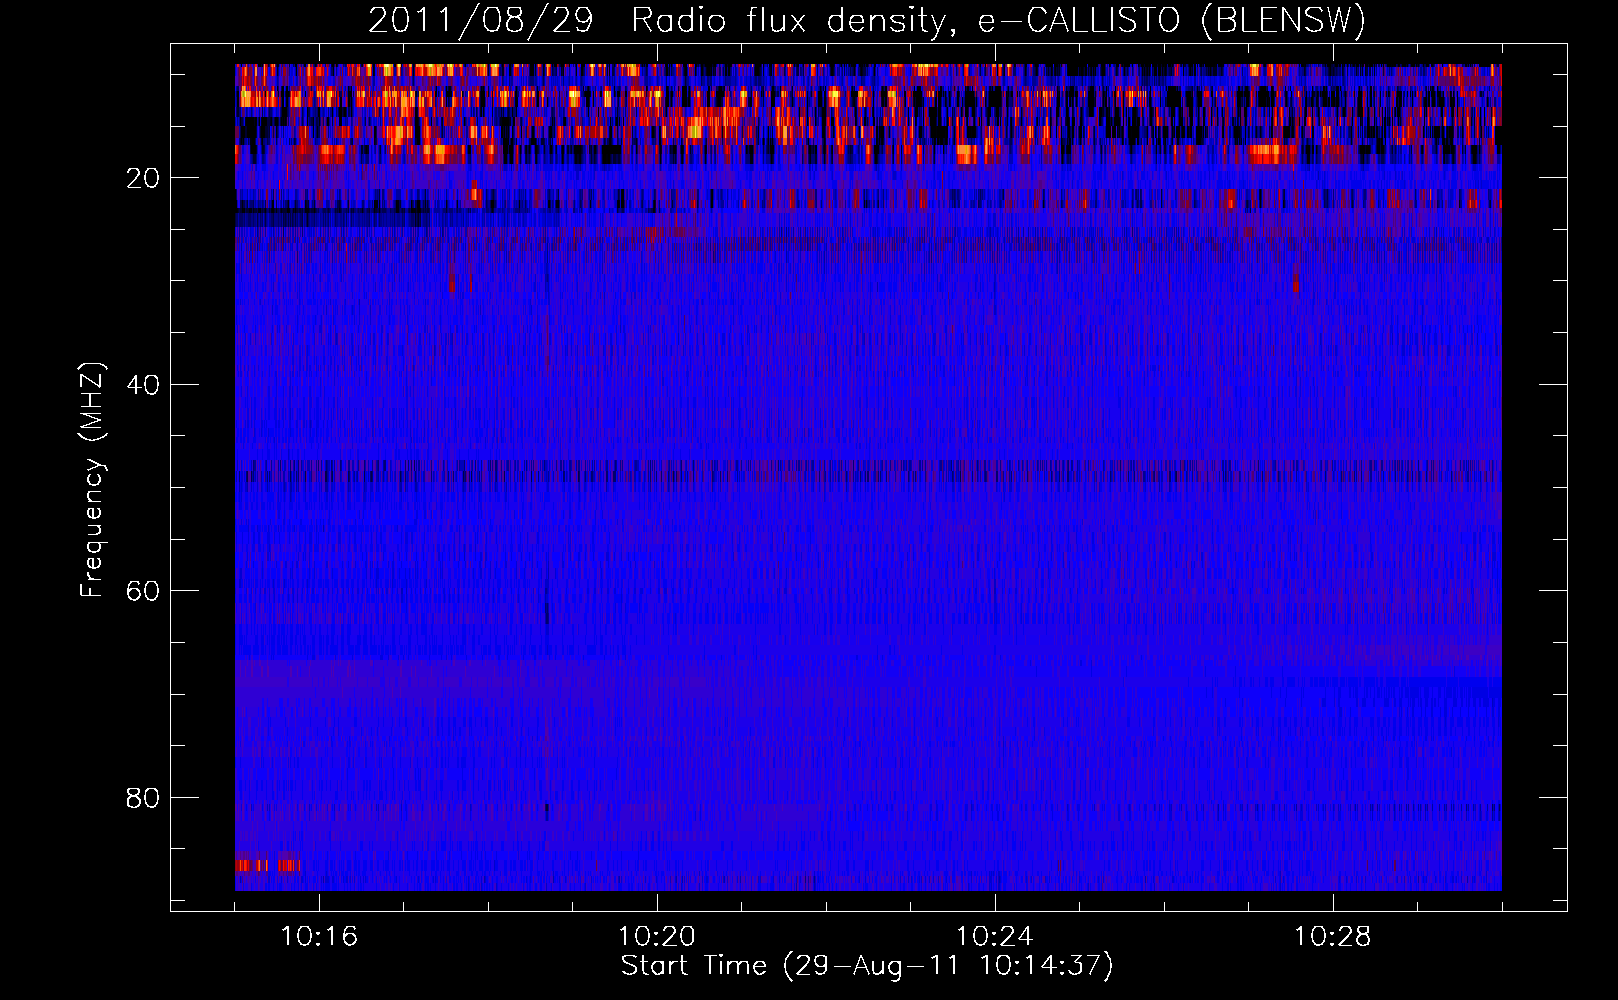Click the 10:20 time tick label
The image size is (1618, 1000).
(x=657, y=937)
